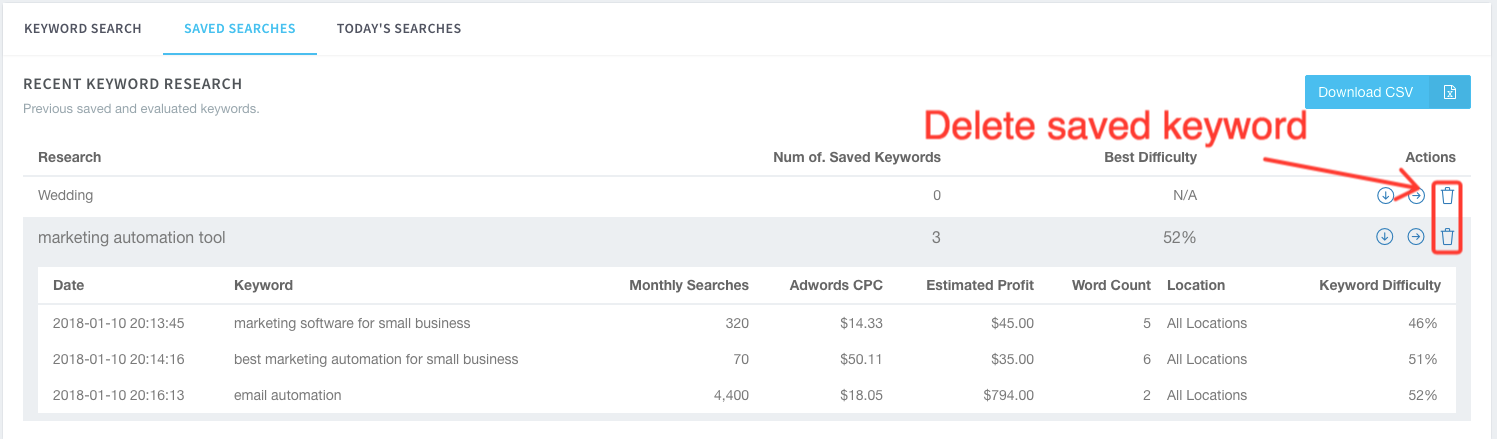This screenshot has height=439, width=1497.
Task: Expand the Wedding research row
Action: click(x=66, y=195)
